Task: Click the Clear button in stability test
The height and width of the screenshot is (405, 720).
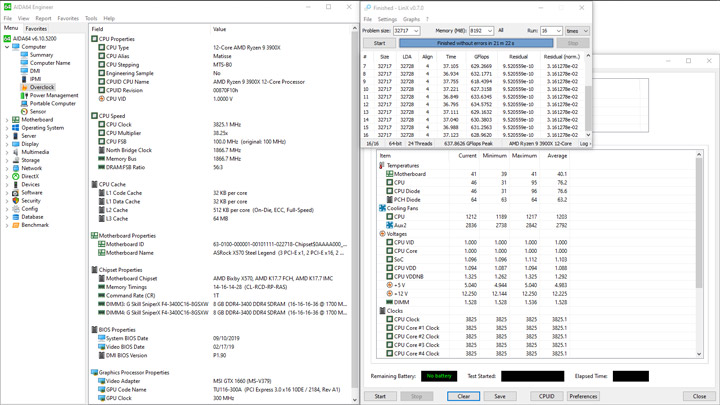Action: tap(463, 396)
